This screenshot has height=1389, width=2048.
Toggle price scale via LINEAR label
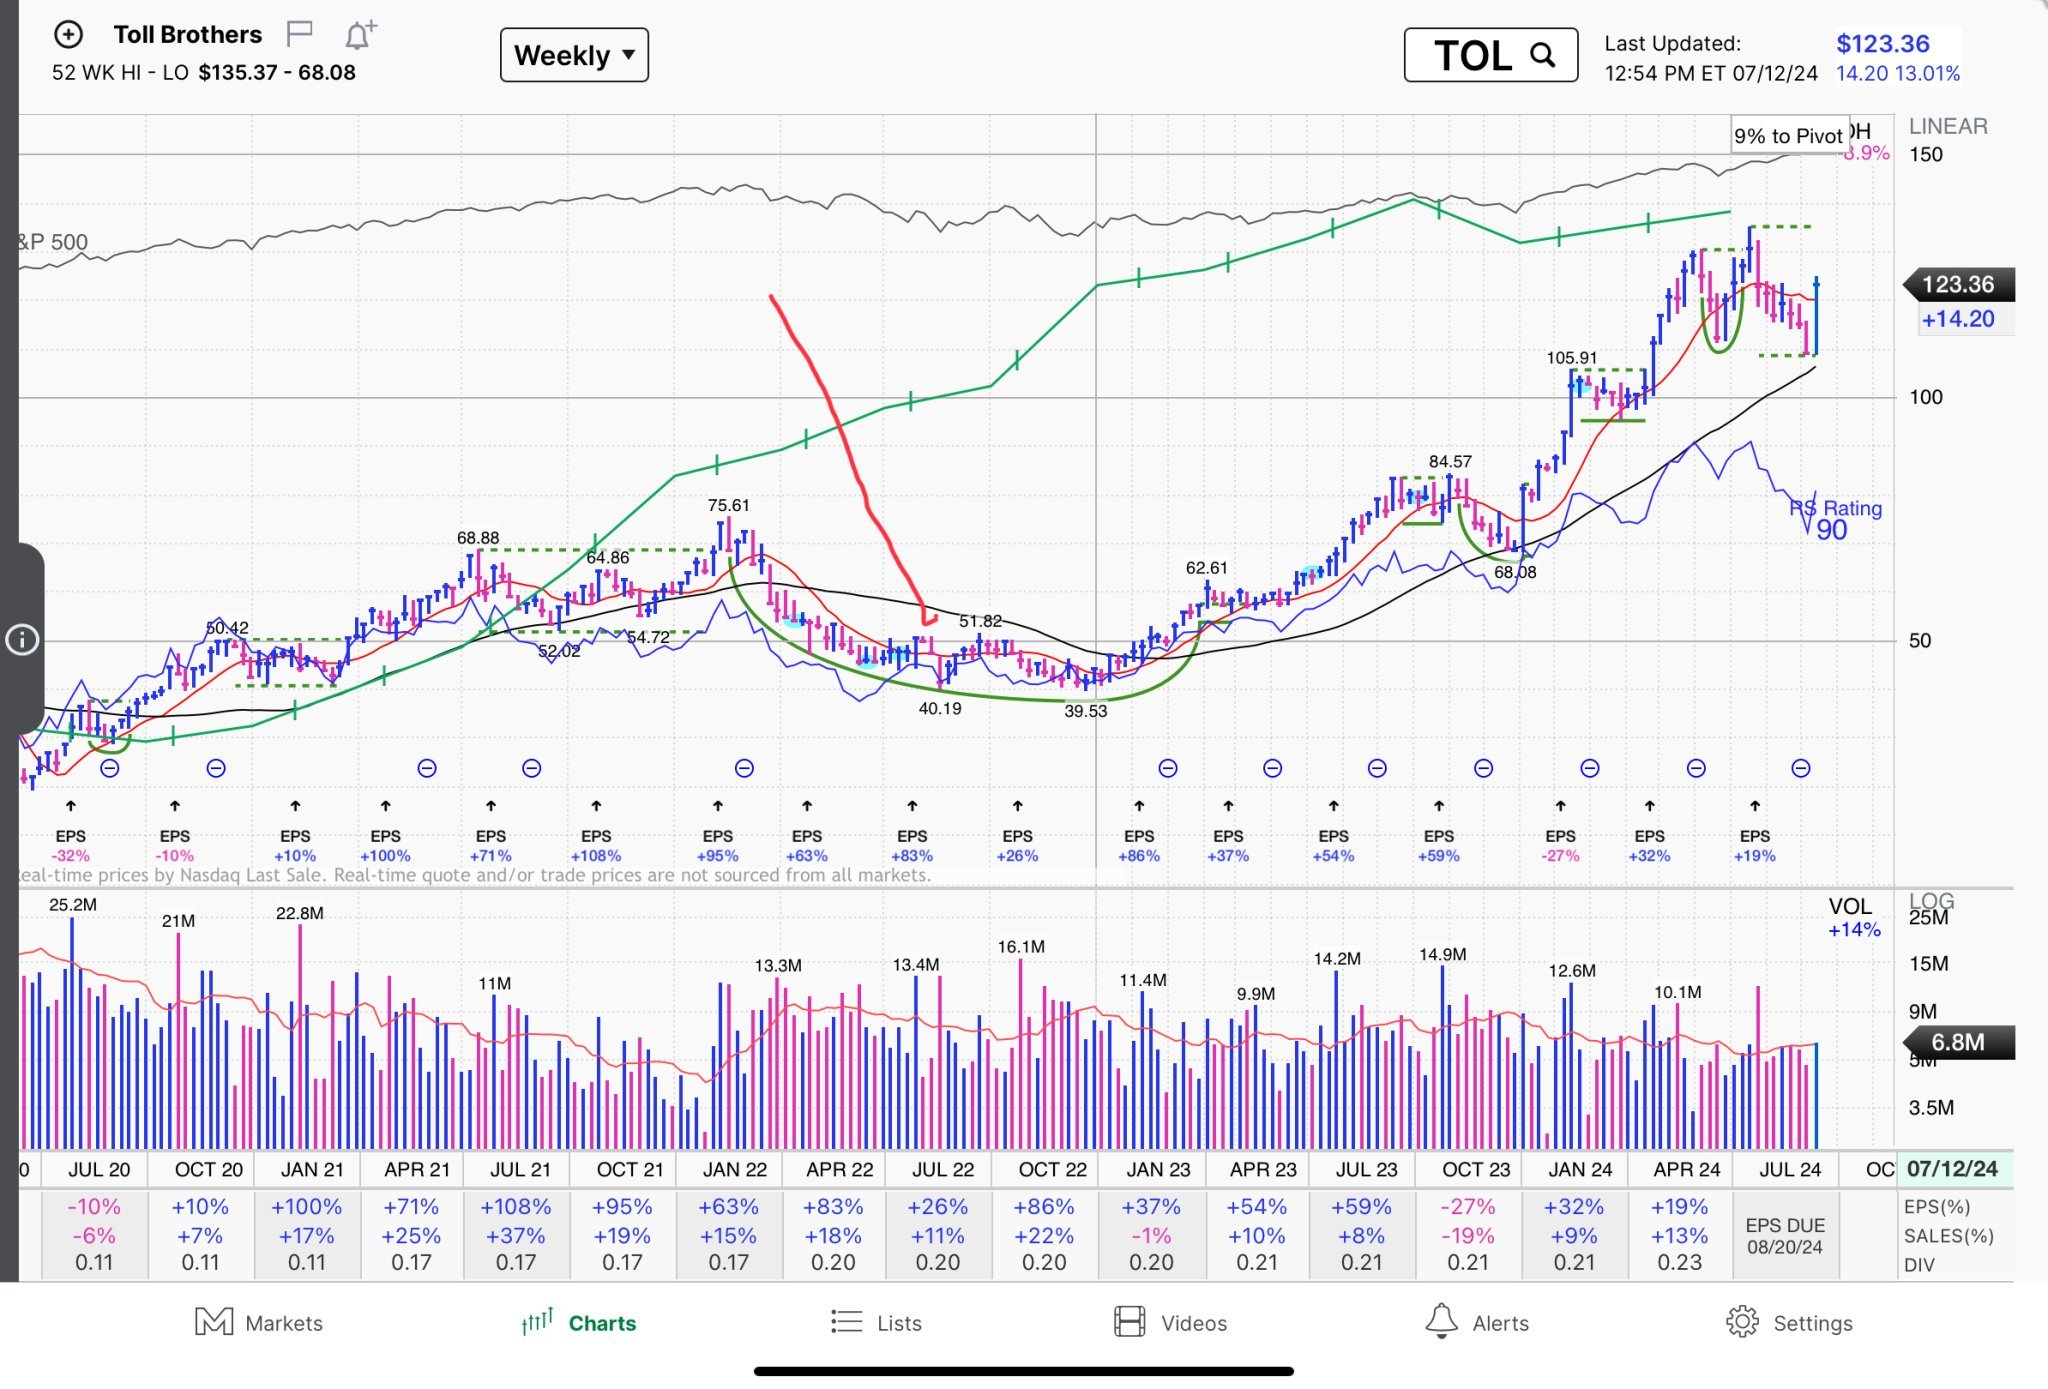coord(1947,126)
